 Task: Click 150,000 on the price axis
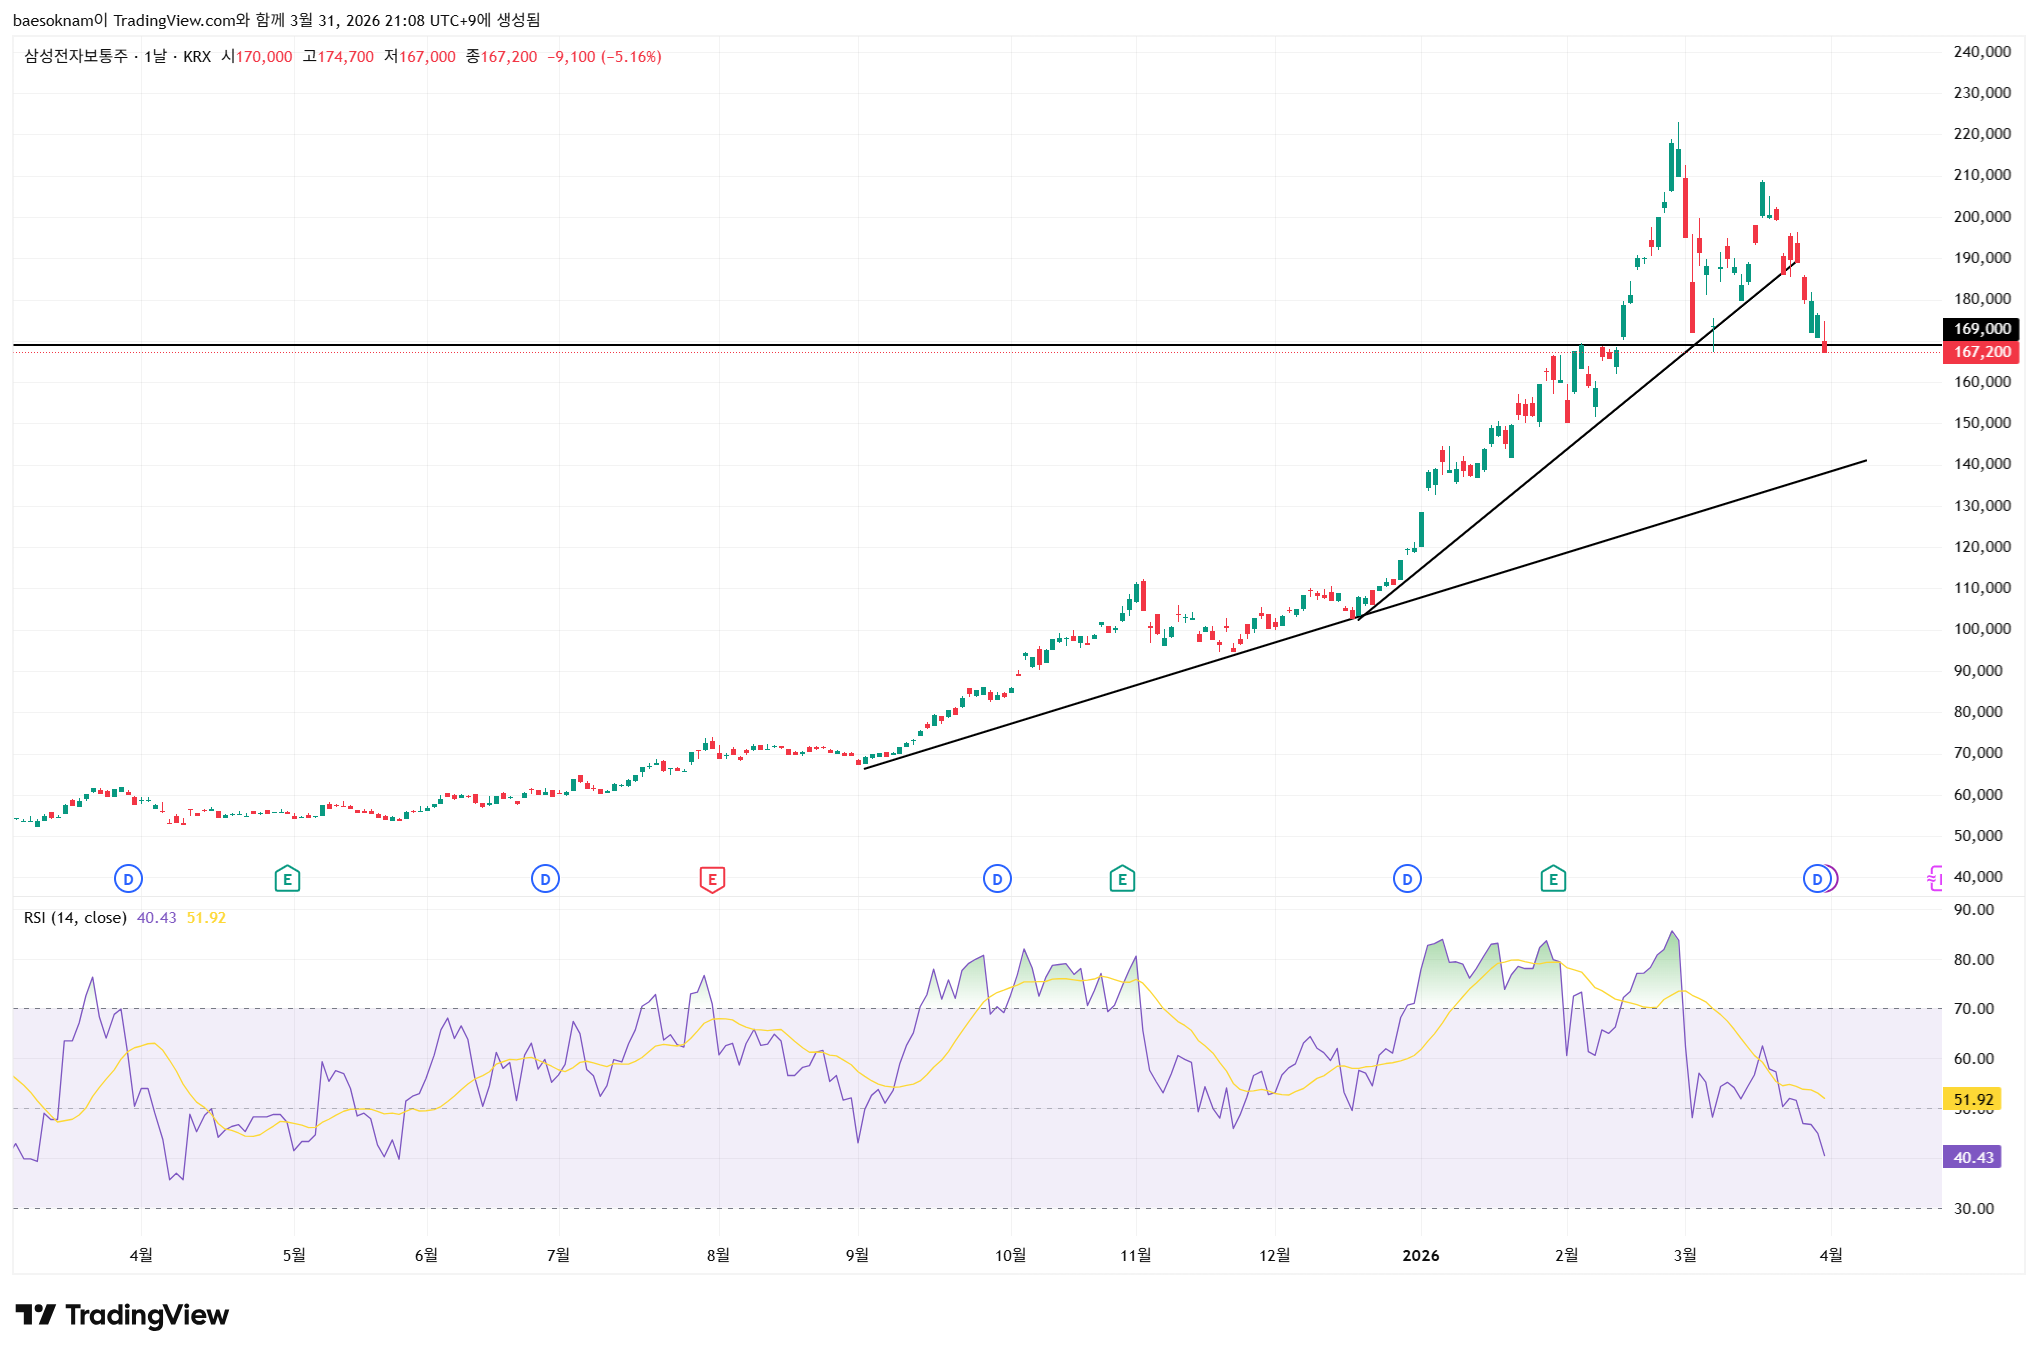tap(1982, 423)
